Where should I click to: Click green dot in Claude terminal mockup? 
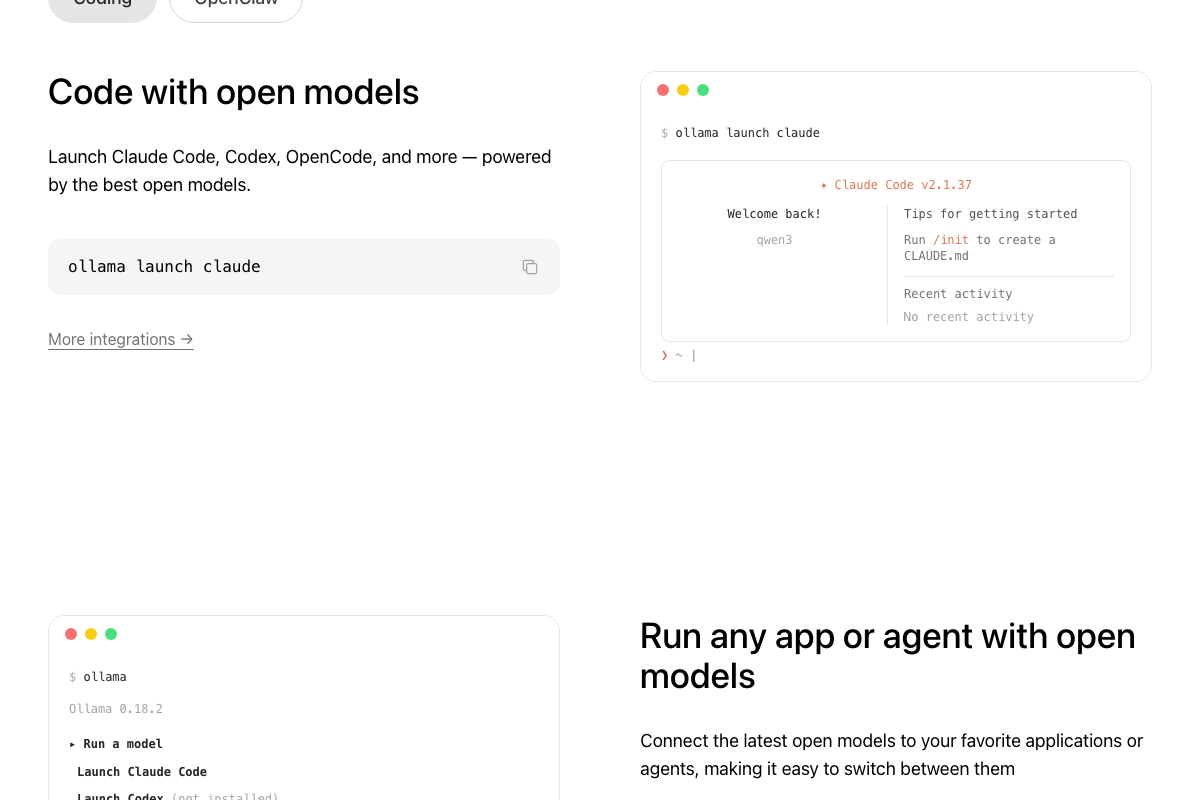tap(703, 90)
